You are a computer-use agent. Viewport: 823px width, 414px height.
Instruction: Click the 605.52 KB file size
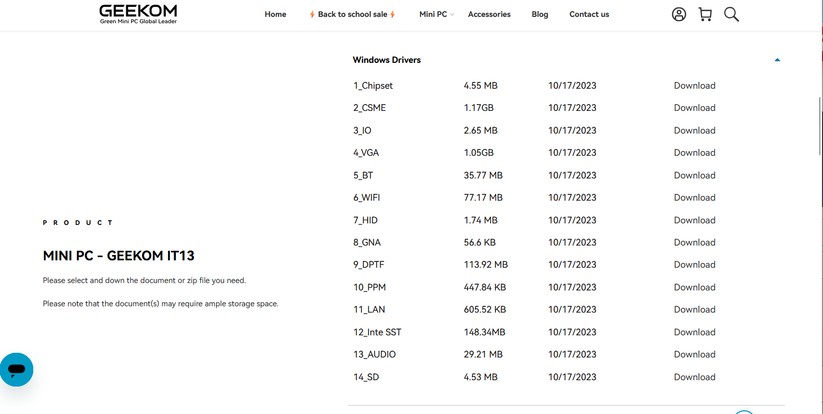pyautogui.click(x=484, y=310)
